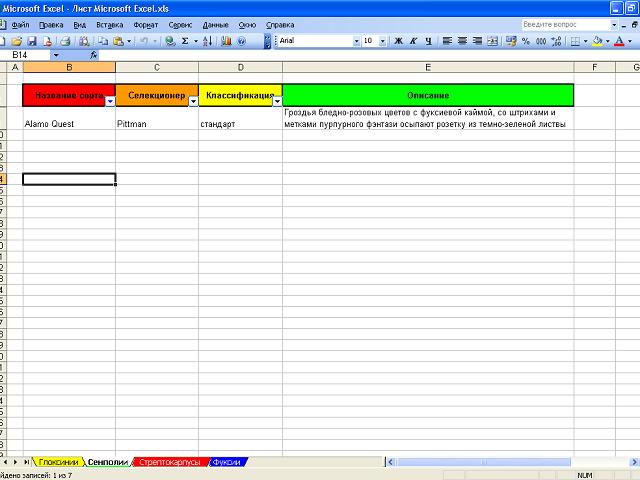Screen dimensions: 640x480
Task: Expand the Arial font name dropdown
Action: pyautogui.click(x=356, y=41)
